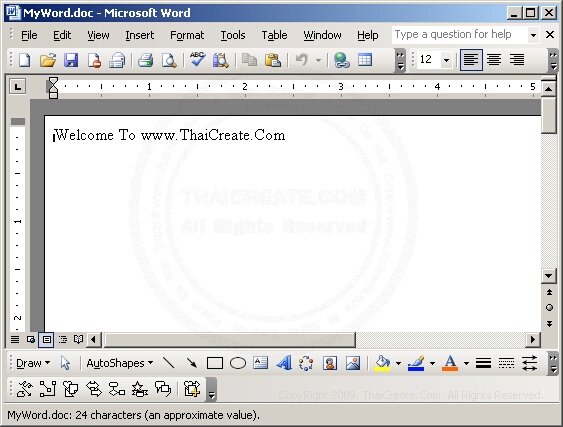Open the Insert menu
563x427 pixels.
pos(139,35)
